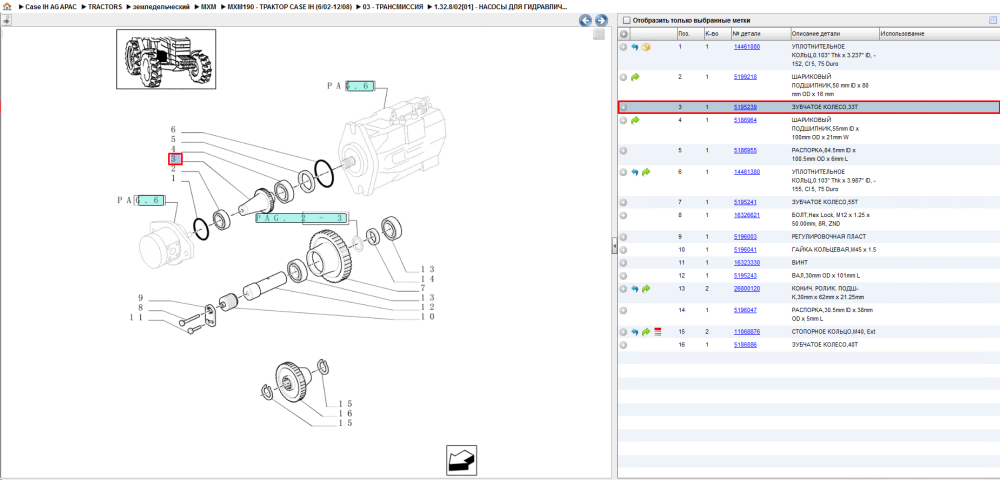Open 'MXM190 - ТРАКТОР CASE IH' breadcrumb
1000x480 pixels.
tap(290, 6)
